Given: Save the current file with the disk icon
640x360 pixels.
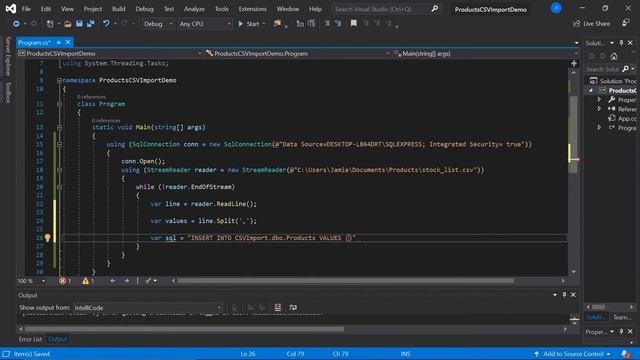Looking at the screenshot, I should click(x=79, y=24).
